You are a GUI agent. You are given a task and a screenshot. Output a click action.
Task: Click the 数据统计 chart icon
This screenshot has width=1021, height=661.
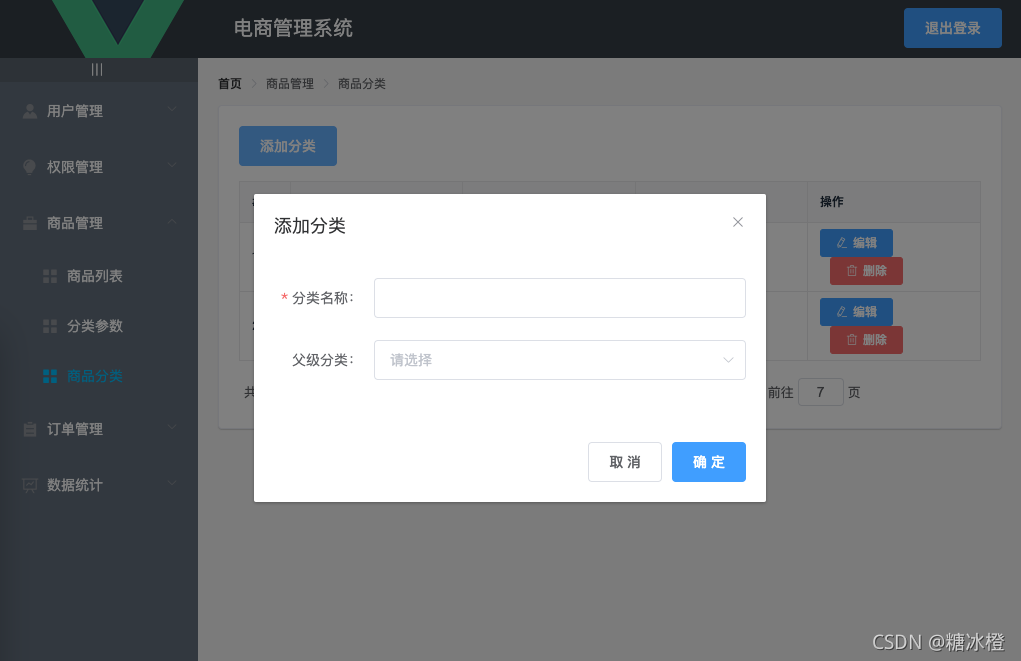29,485
